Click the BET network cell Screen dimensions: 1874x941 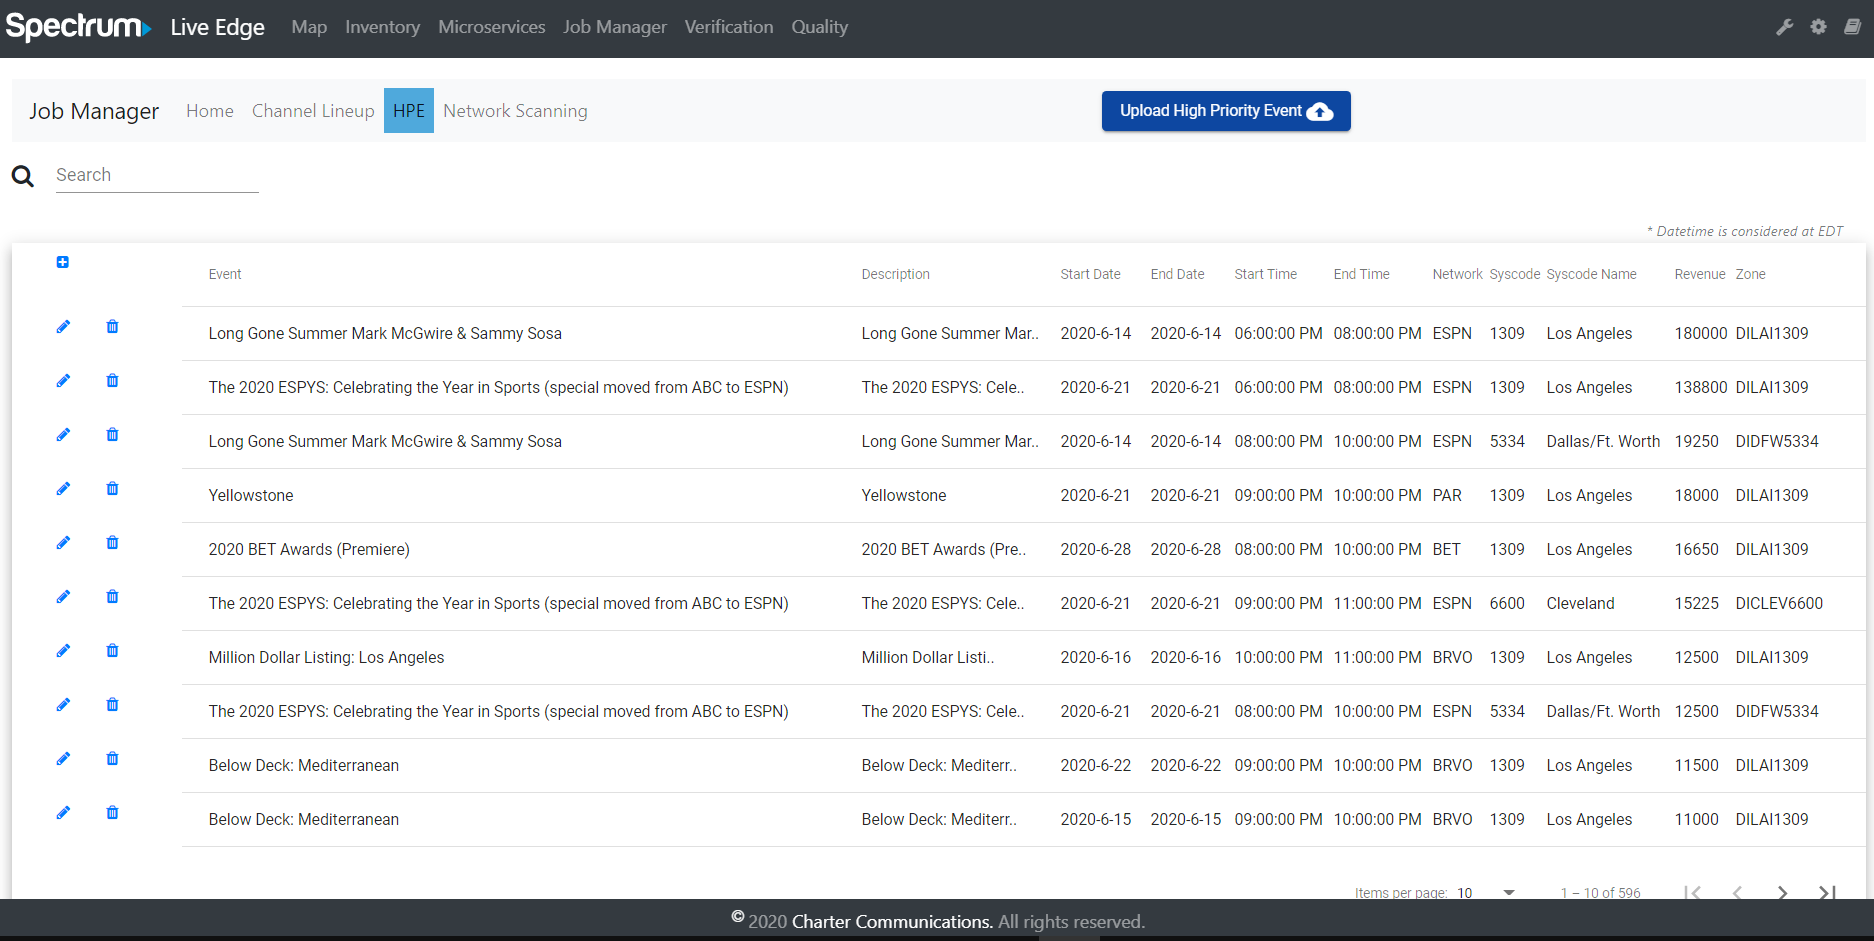coord(1446,549)
